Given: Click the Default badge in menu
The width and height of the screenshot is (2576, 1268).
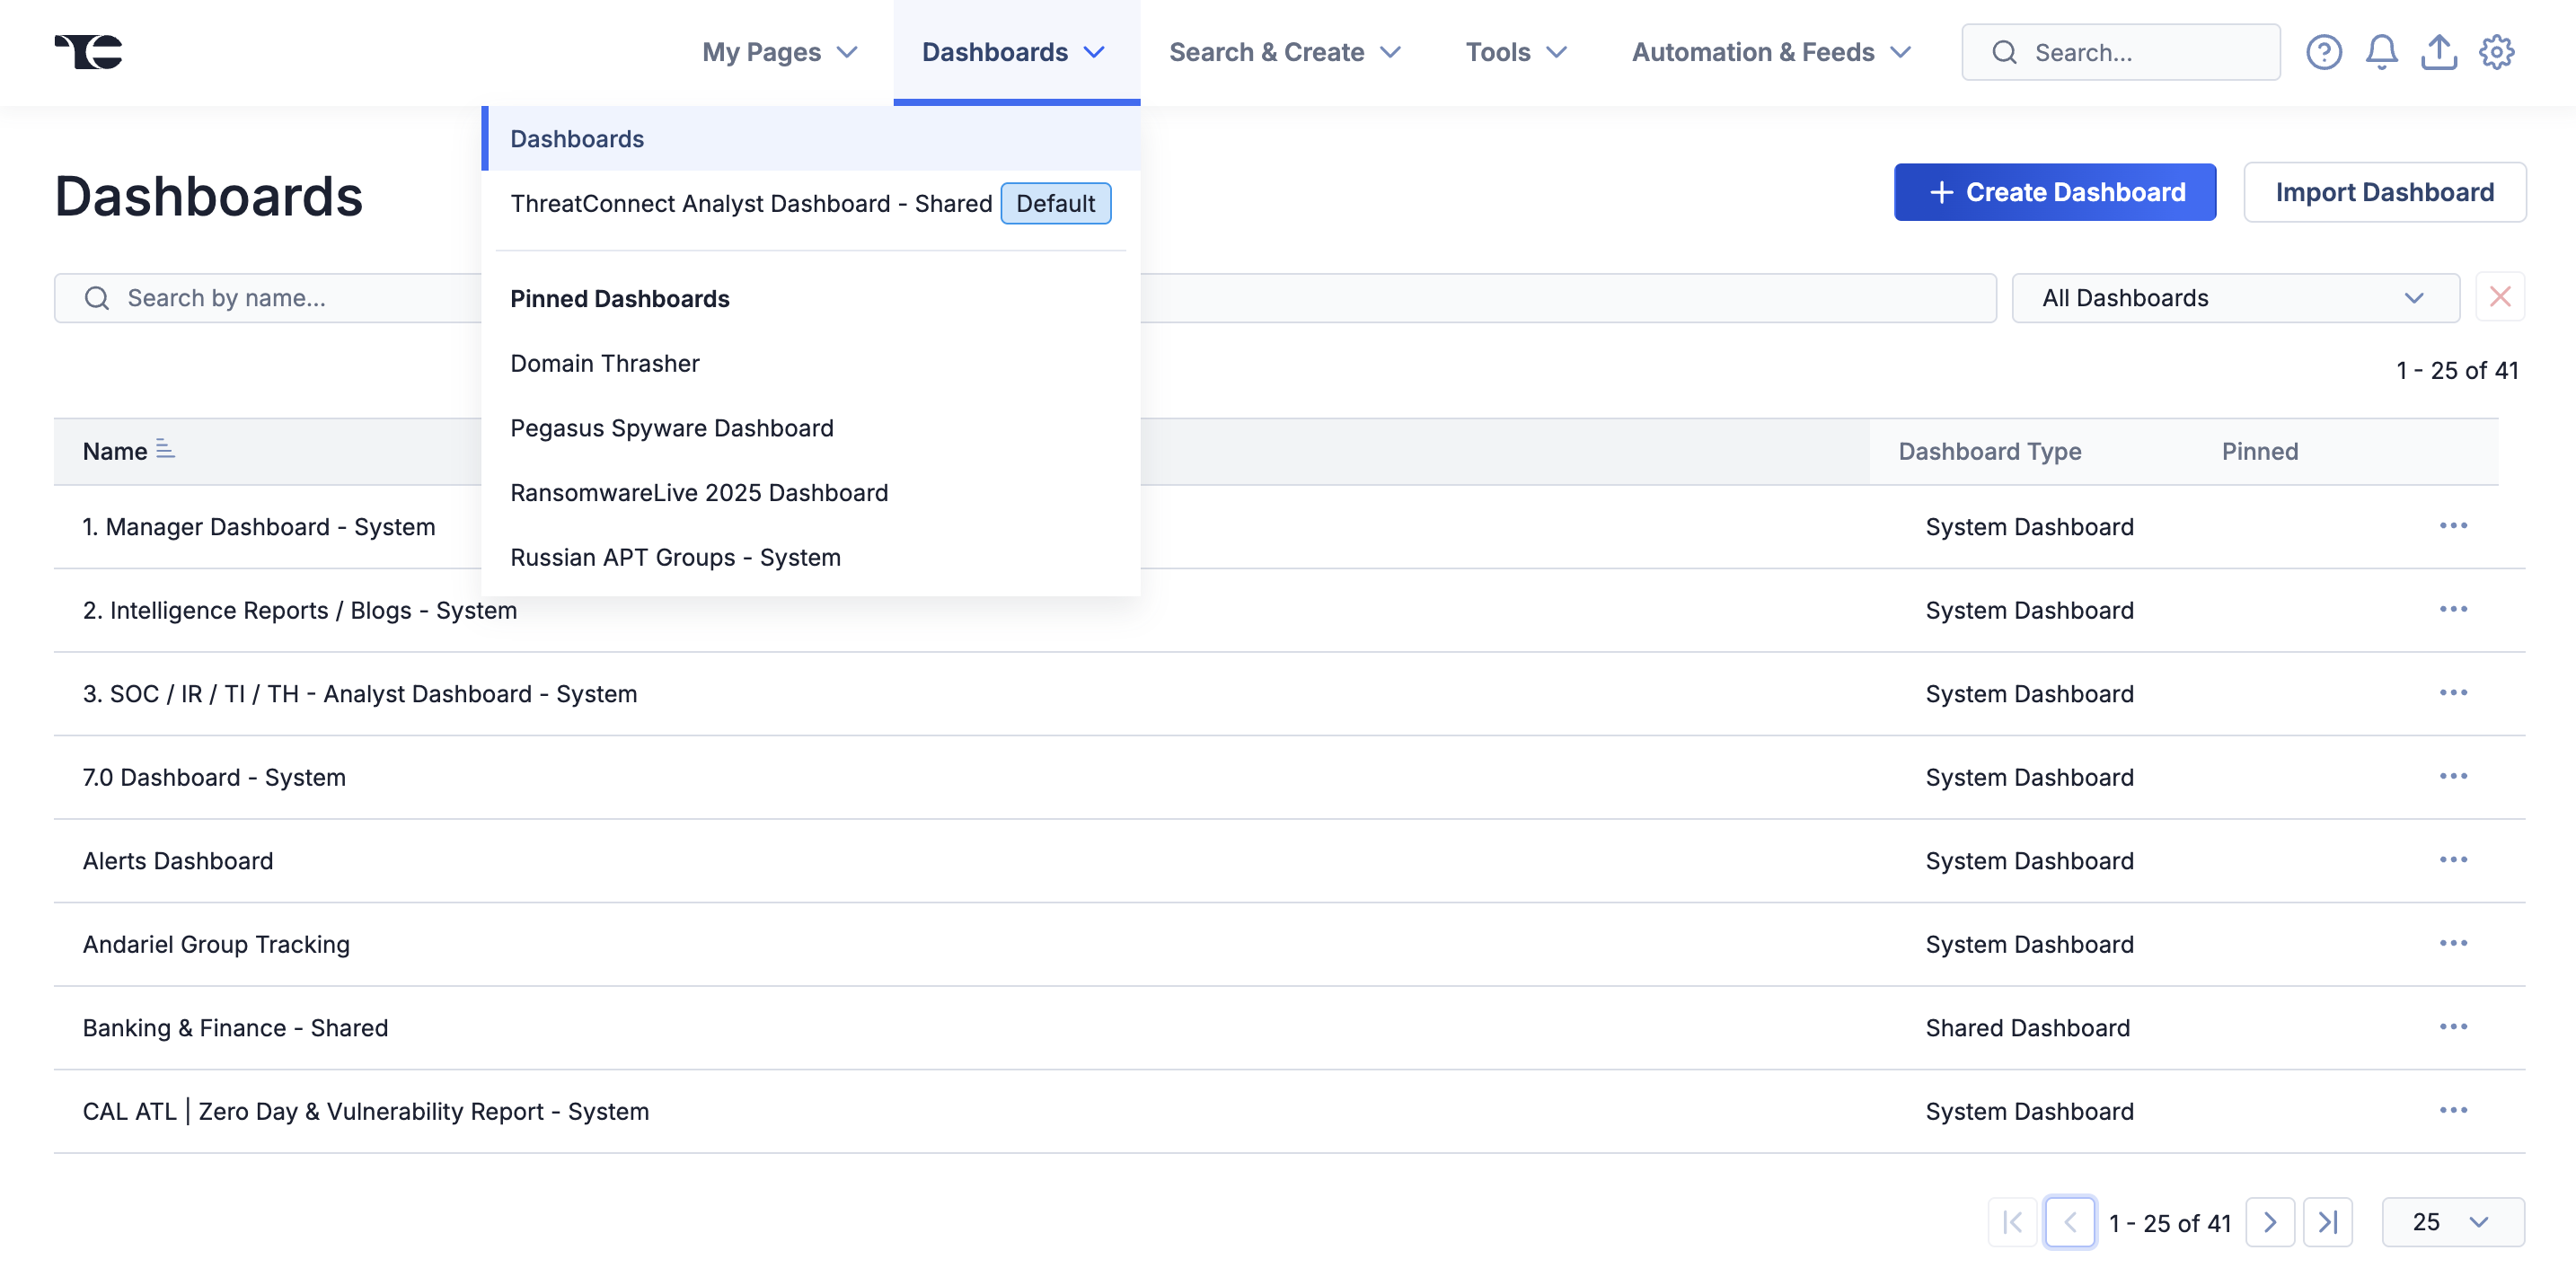Looking at the screenshot, I should [x=1055, y=204].
